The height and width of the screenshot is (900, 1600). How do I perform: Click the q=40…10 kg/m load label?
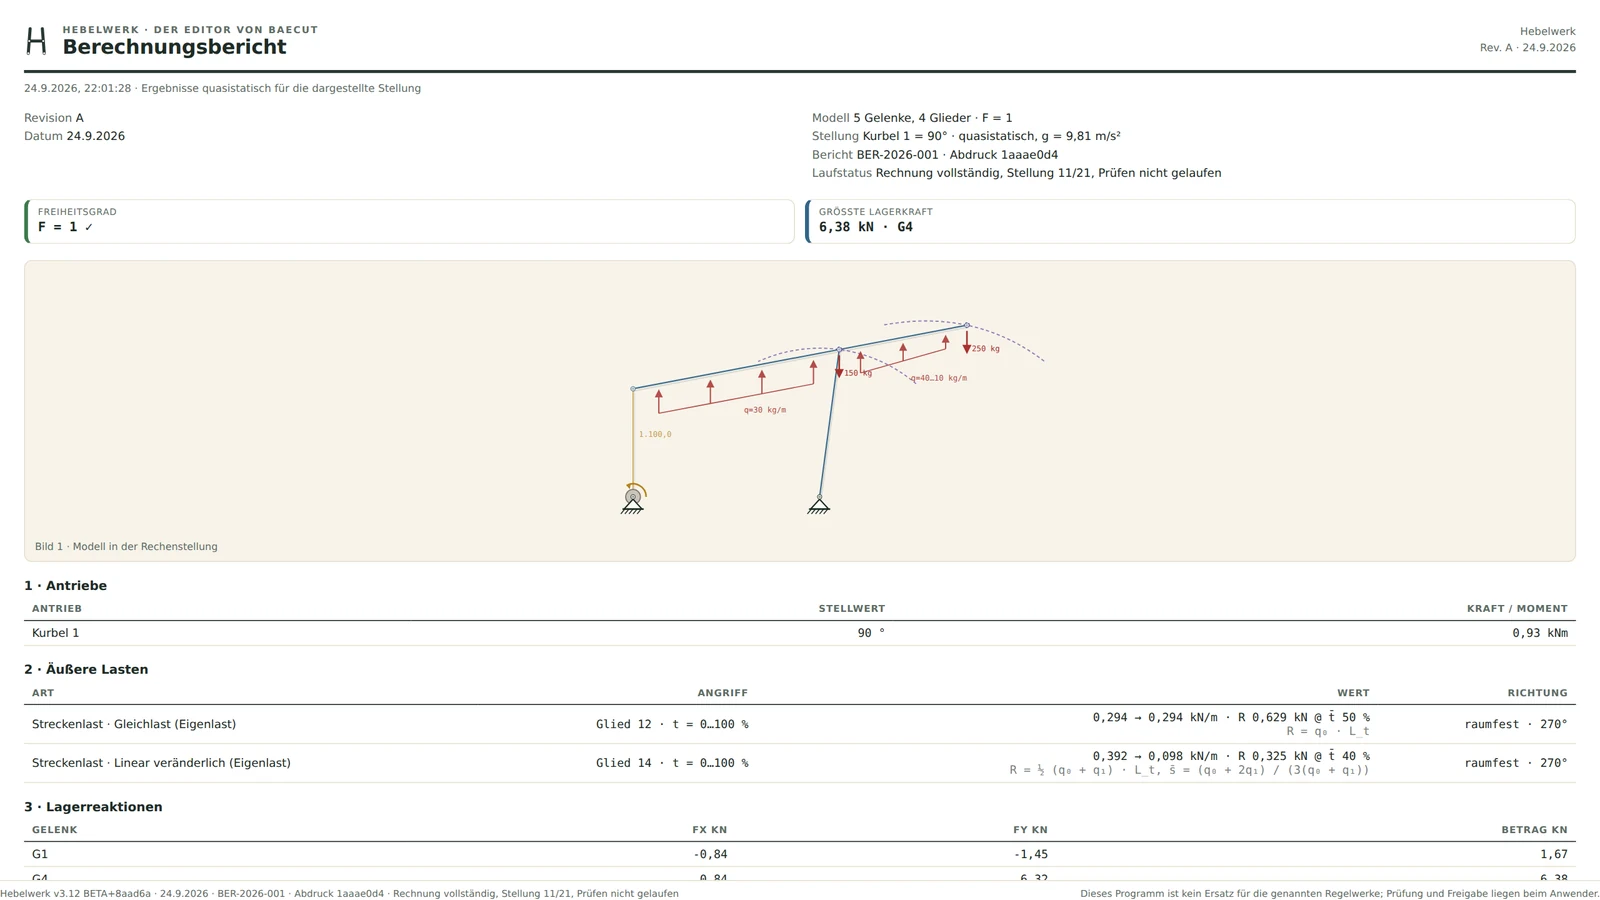tap(939, 378)
